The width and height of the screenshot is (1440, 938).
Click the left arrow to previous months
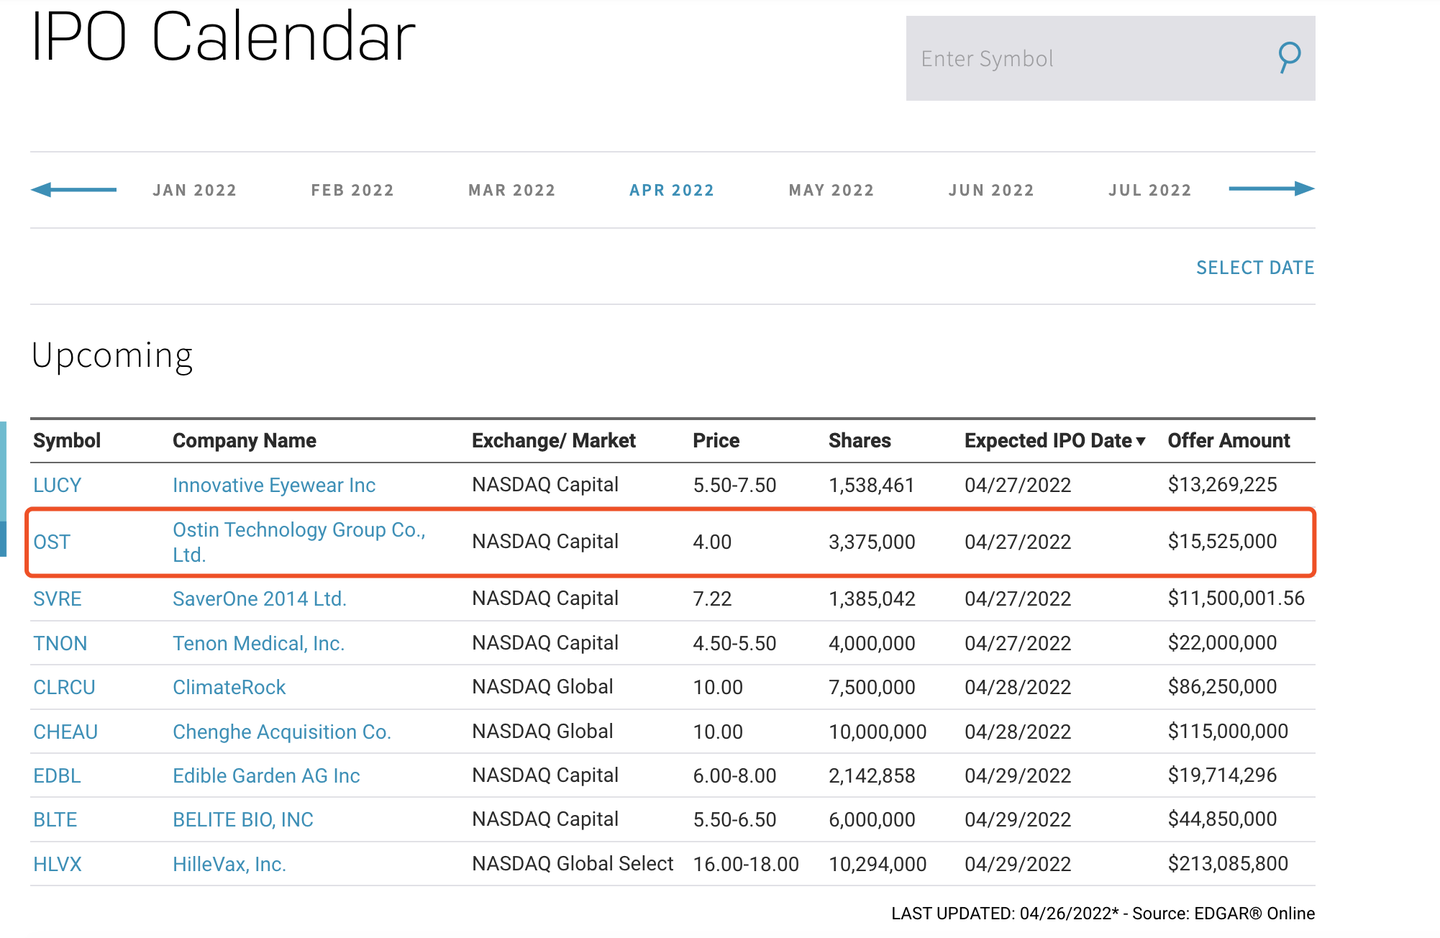(x=74, y=189)
